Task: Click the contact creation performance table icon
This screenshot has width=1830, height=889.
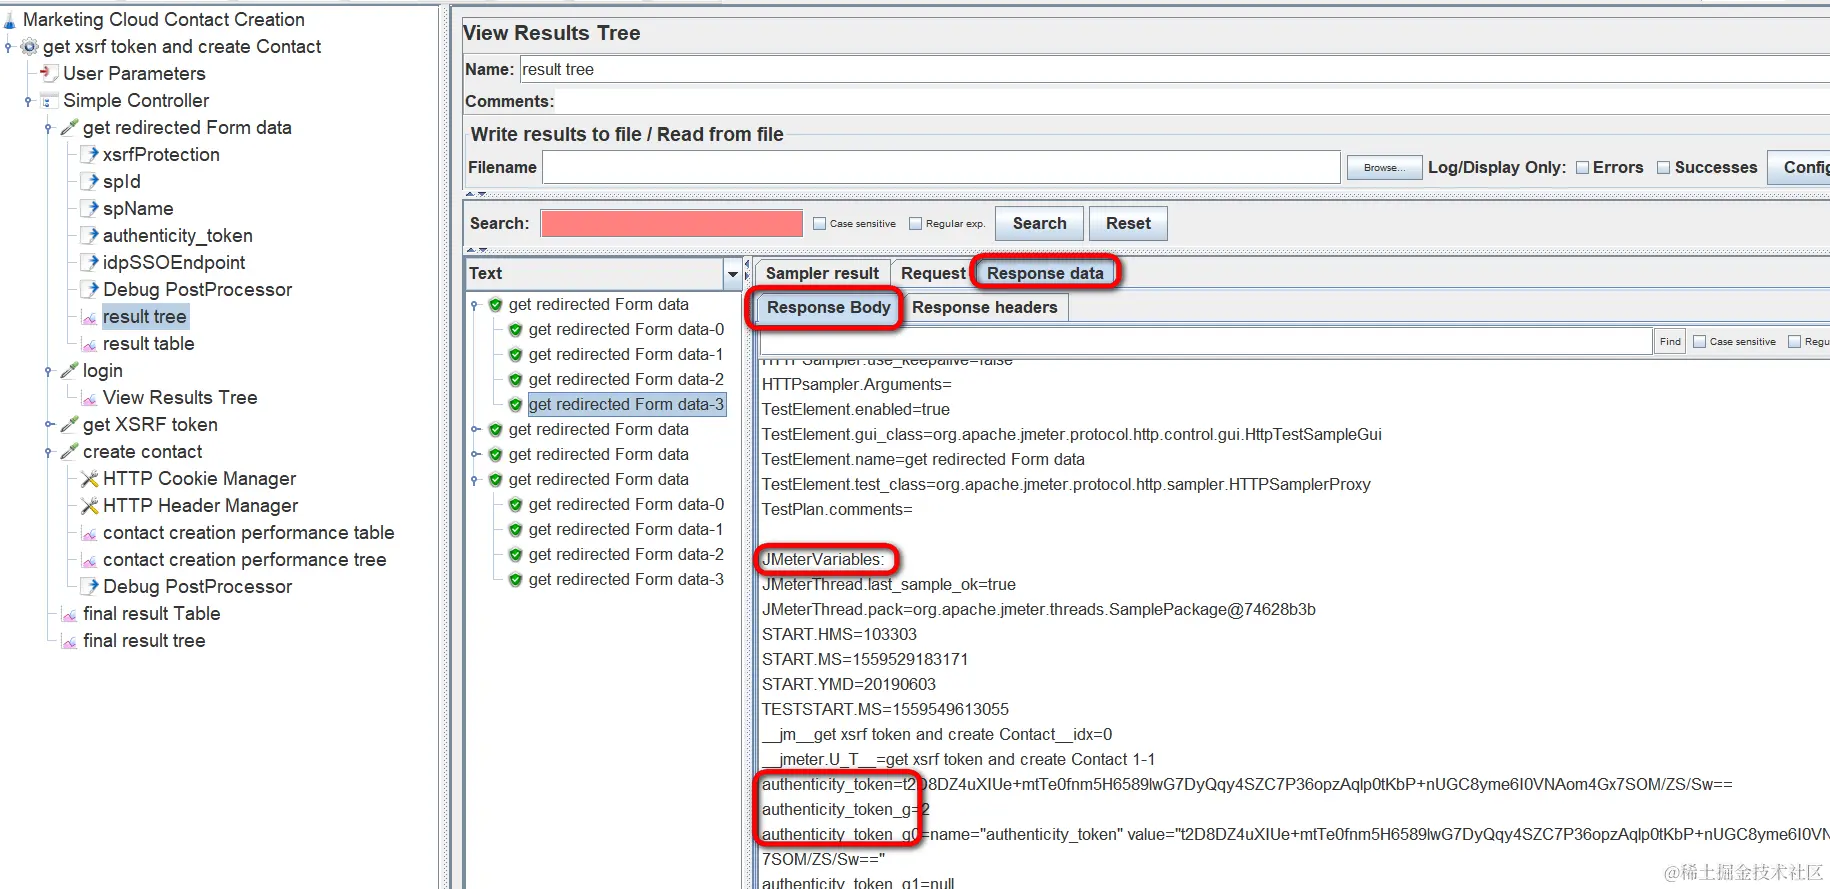Action: tap(90, 533)
